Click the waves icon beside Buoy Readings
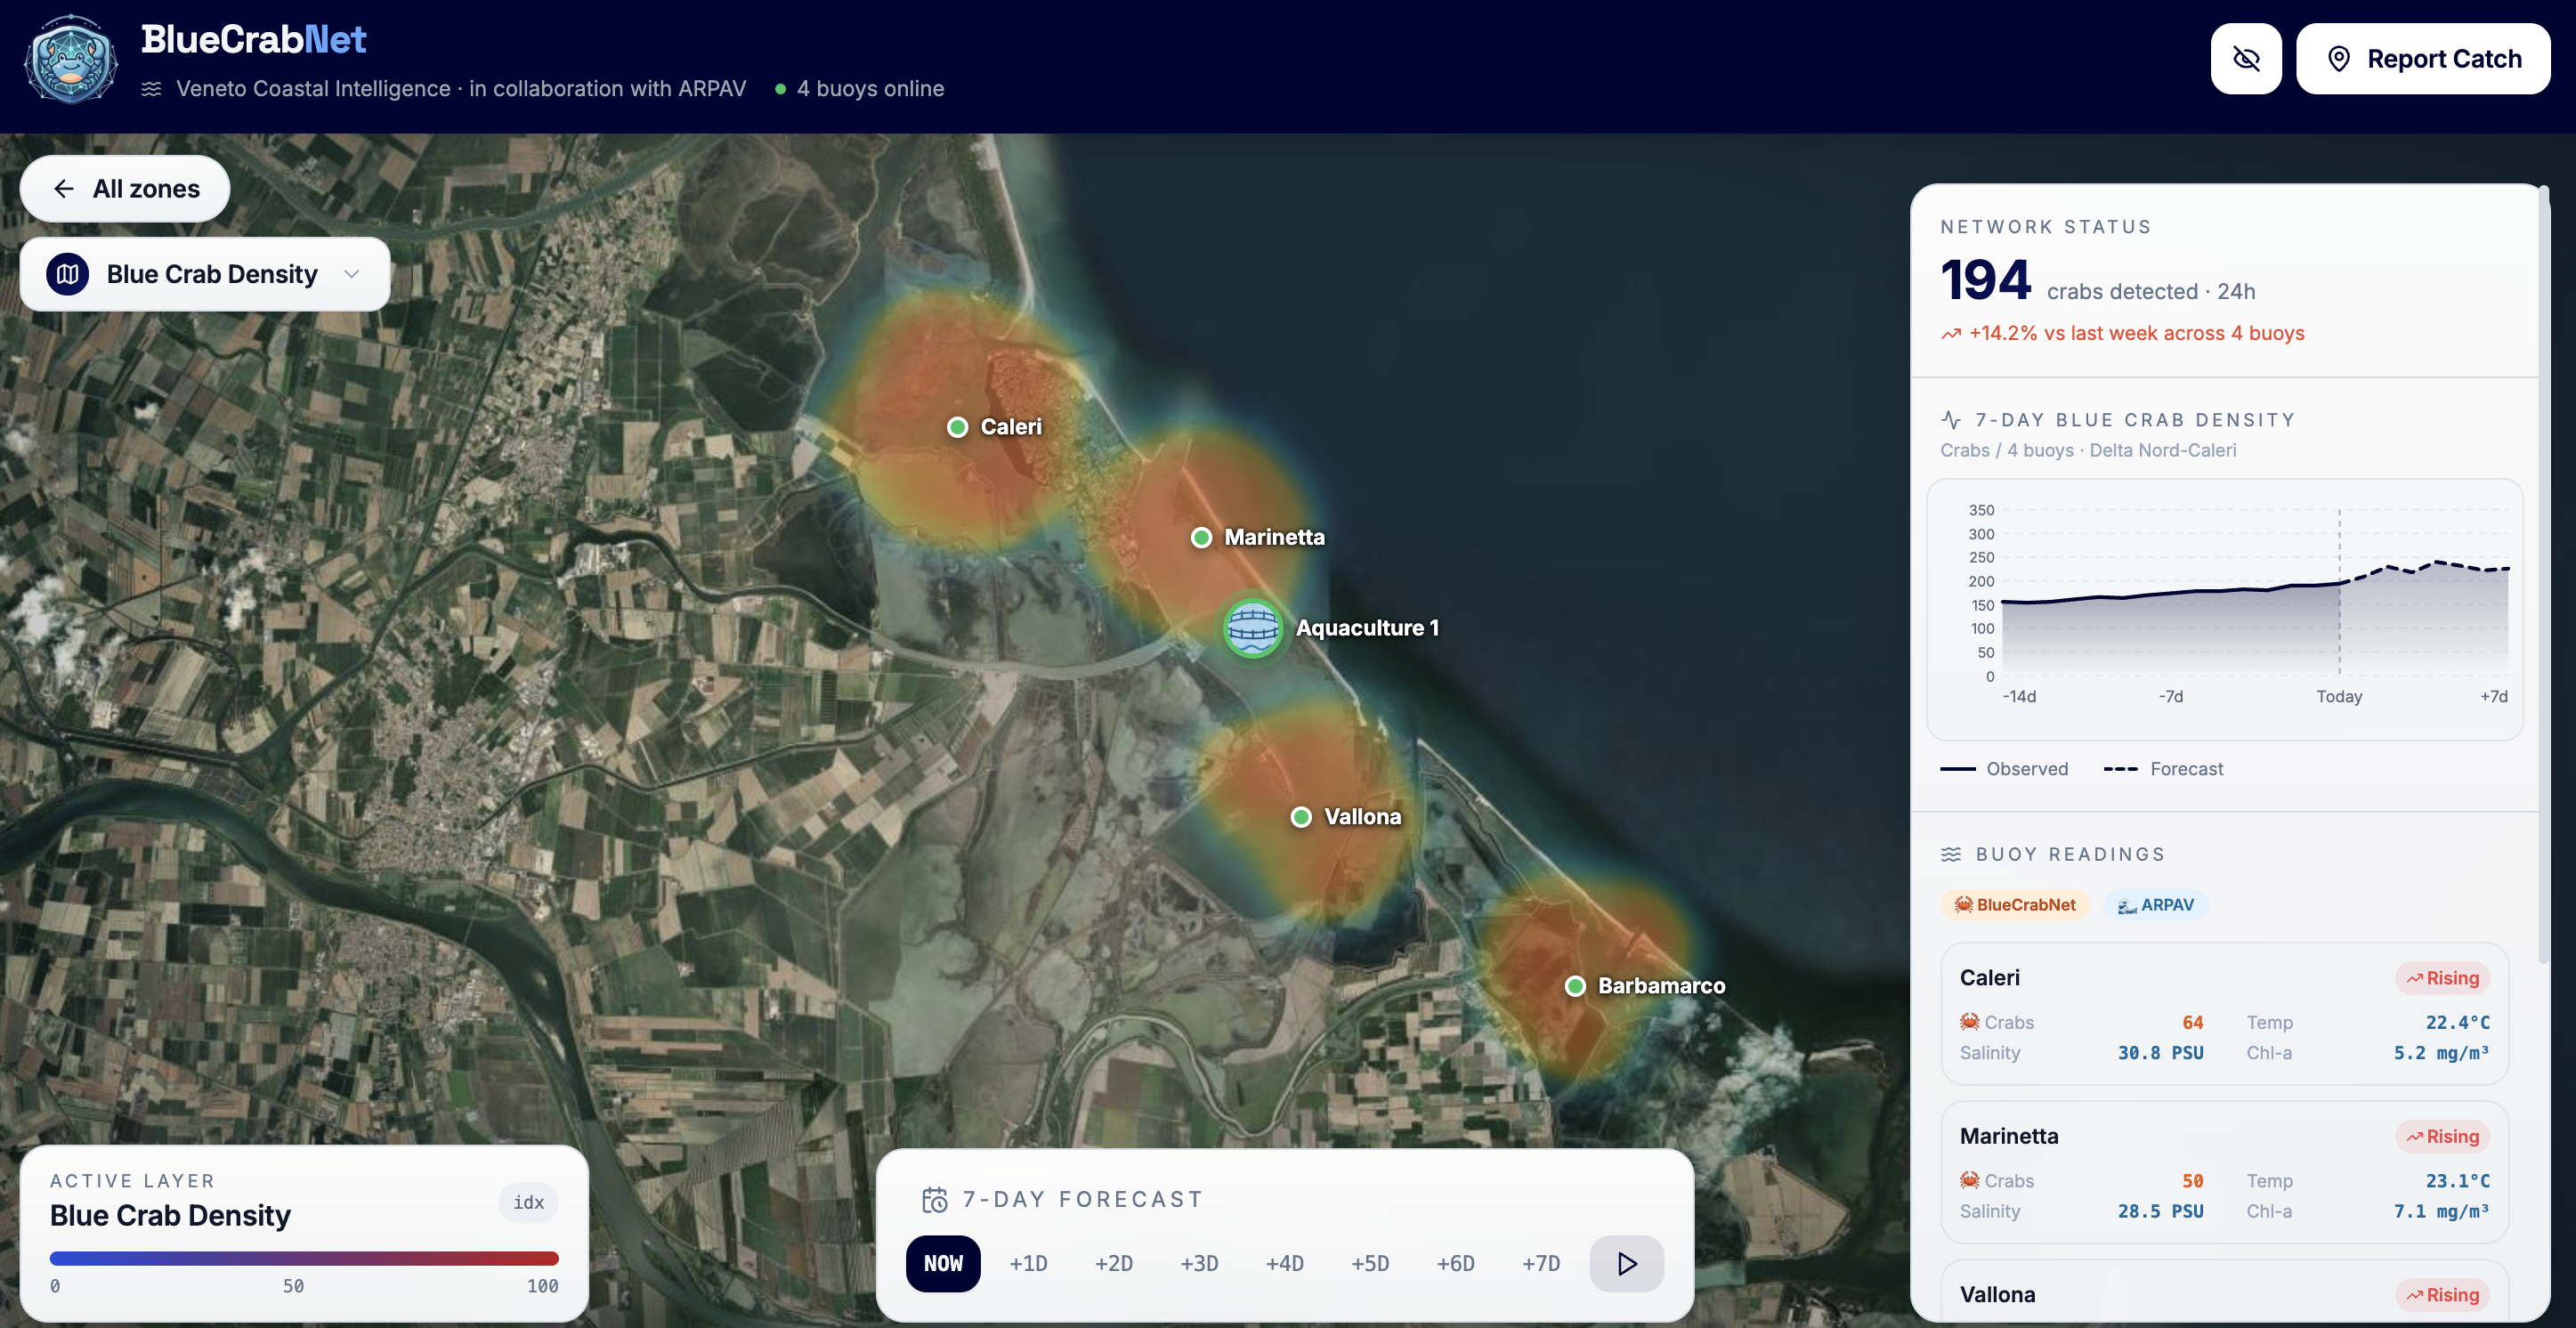Image resolution: width=2576 pixels, height=1328 pixels. point(1951,854)
